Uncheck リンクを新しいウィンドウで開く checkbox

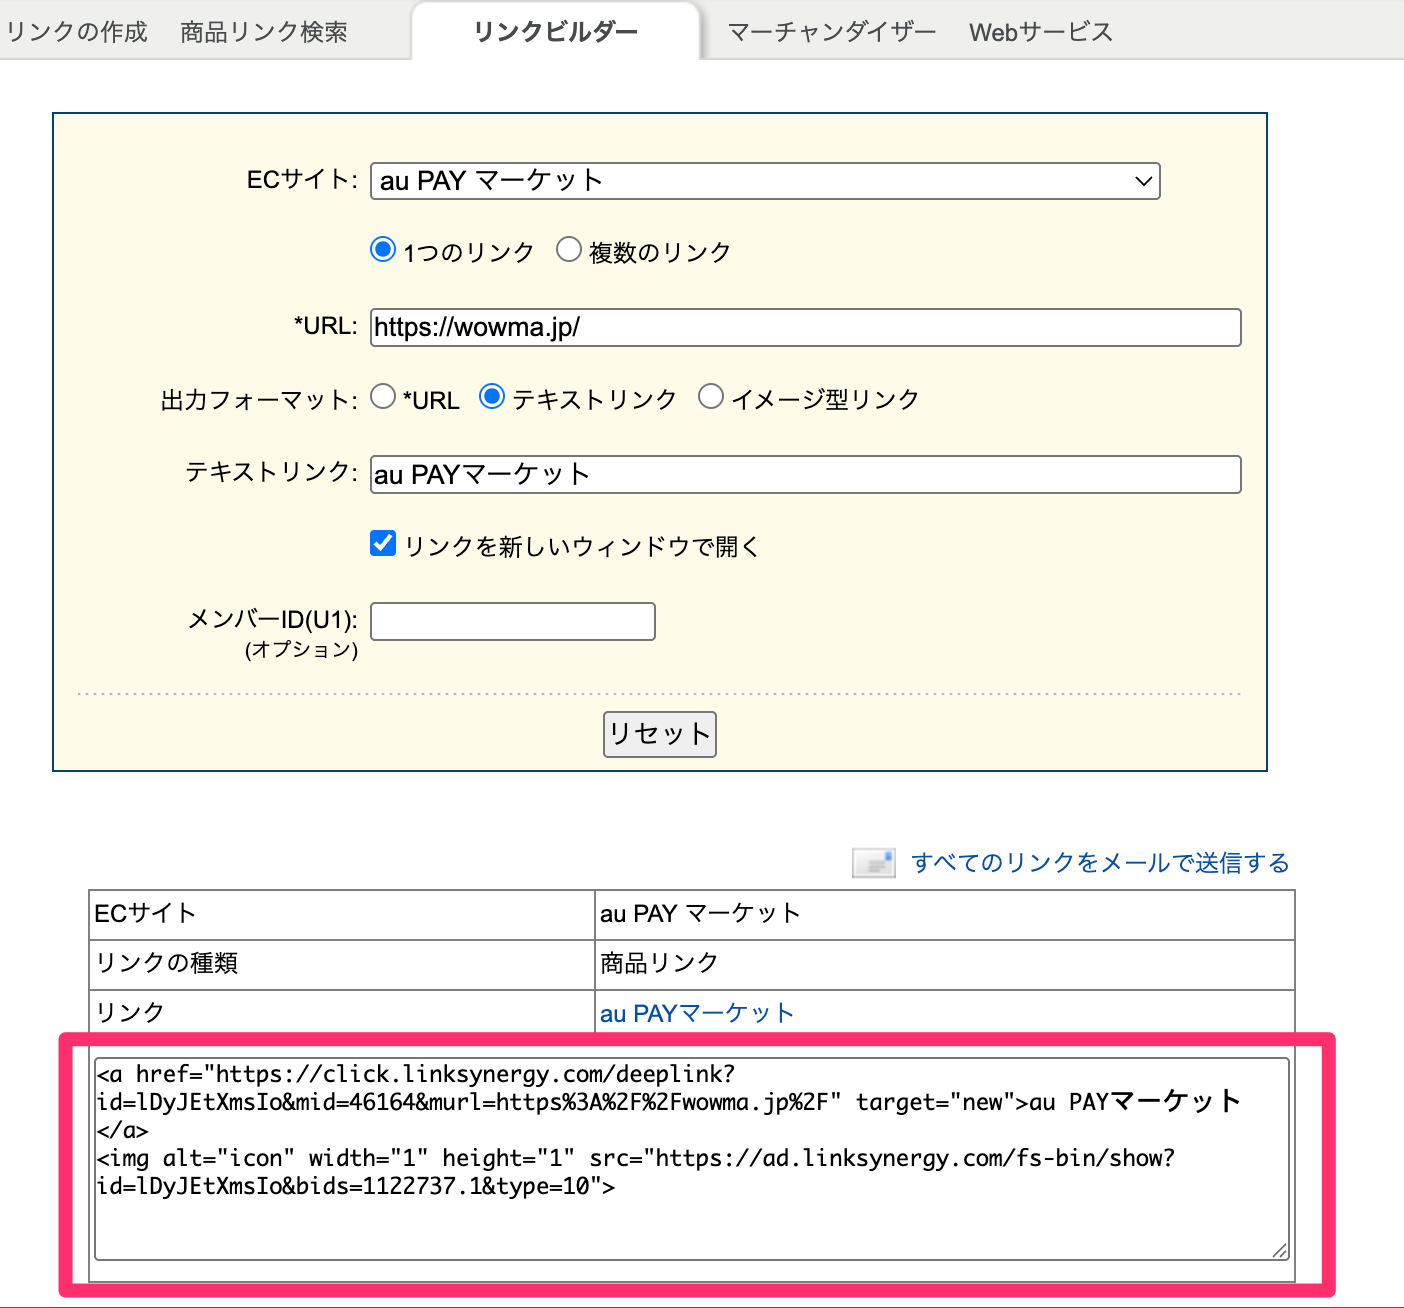(x=383, y=543)
